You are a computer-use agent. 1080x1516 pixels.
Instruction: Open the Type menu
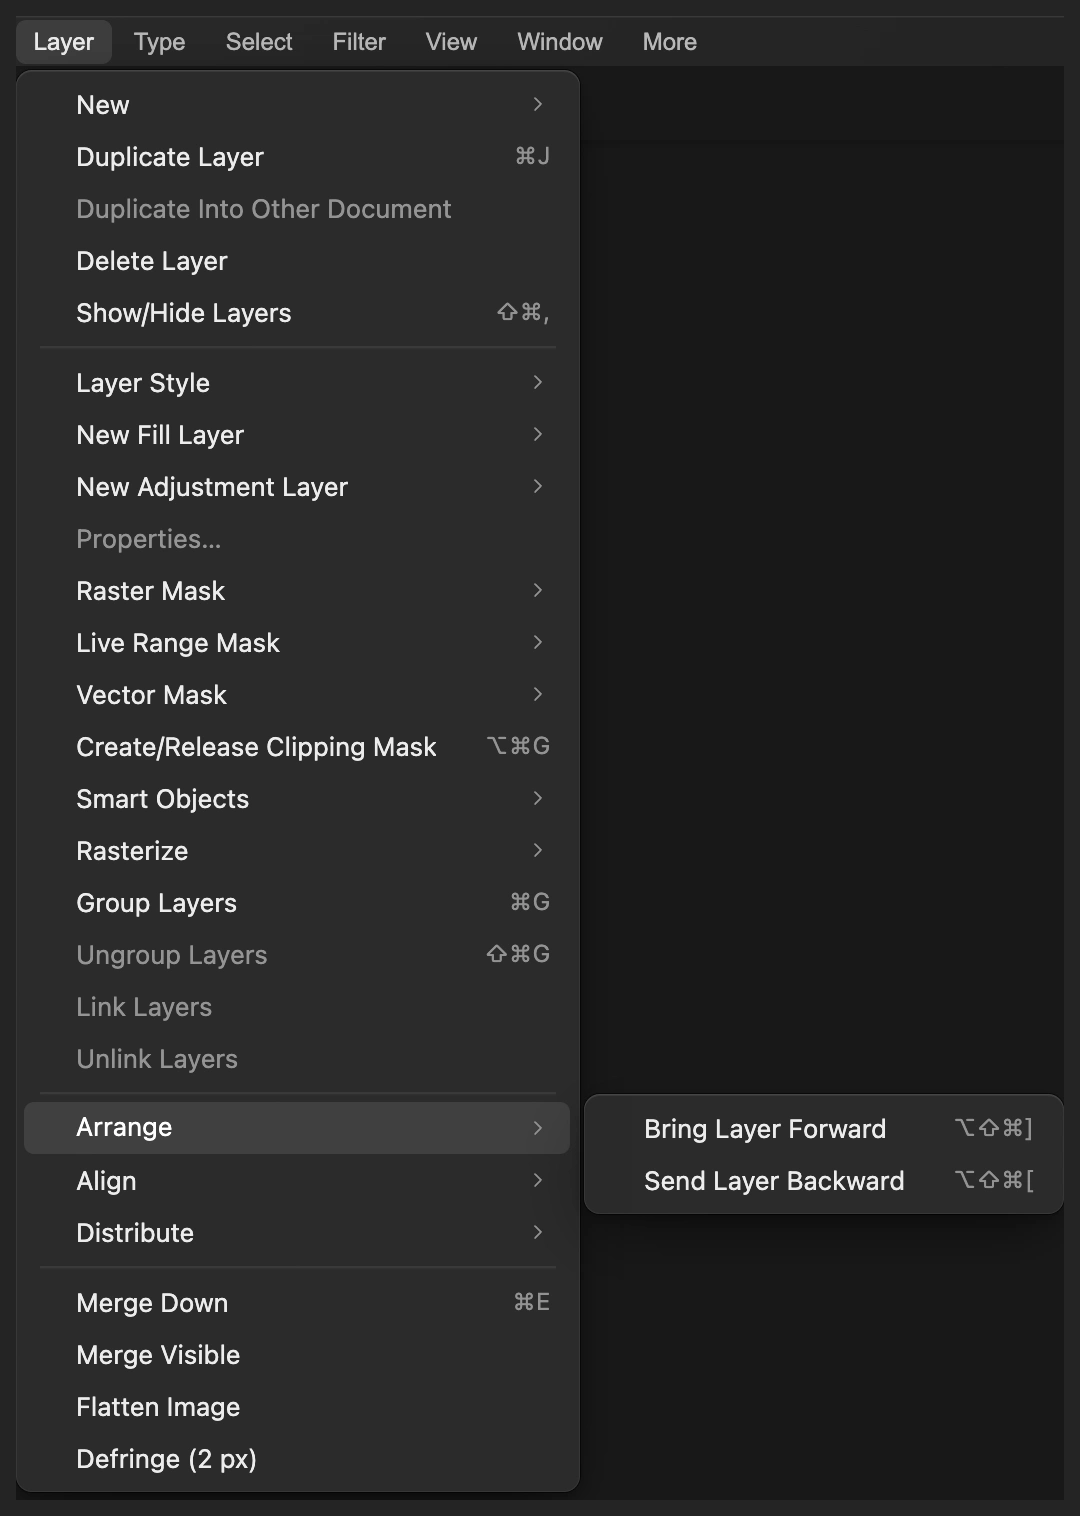(160, 42)
